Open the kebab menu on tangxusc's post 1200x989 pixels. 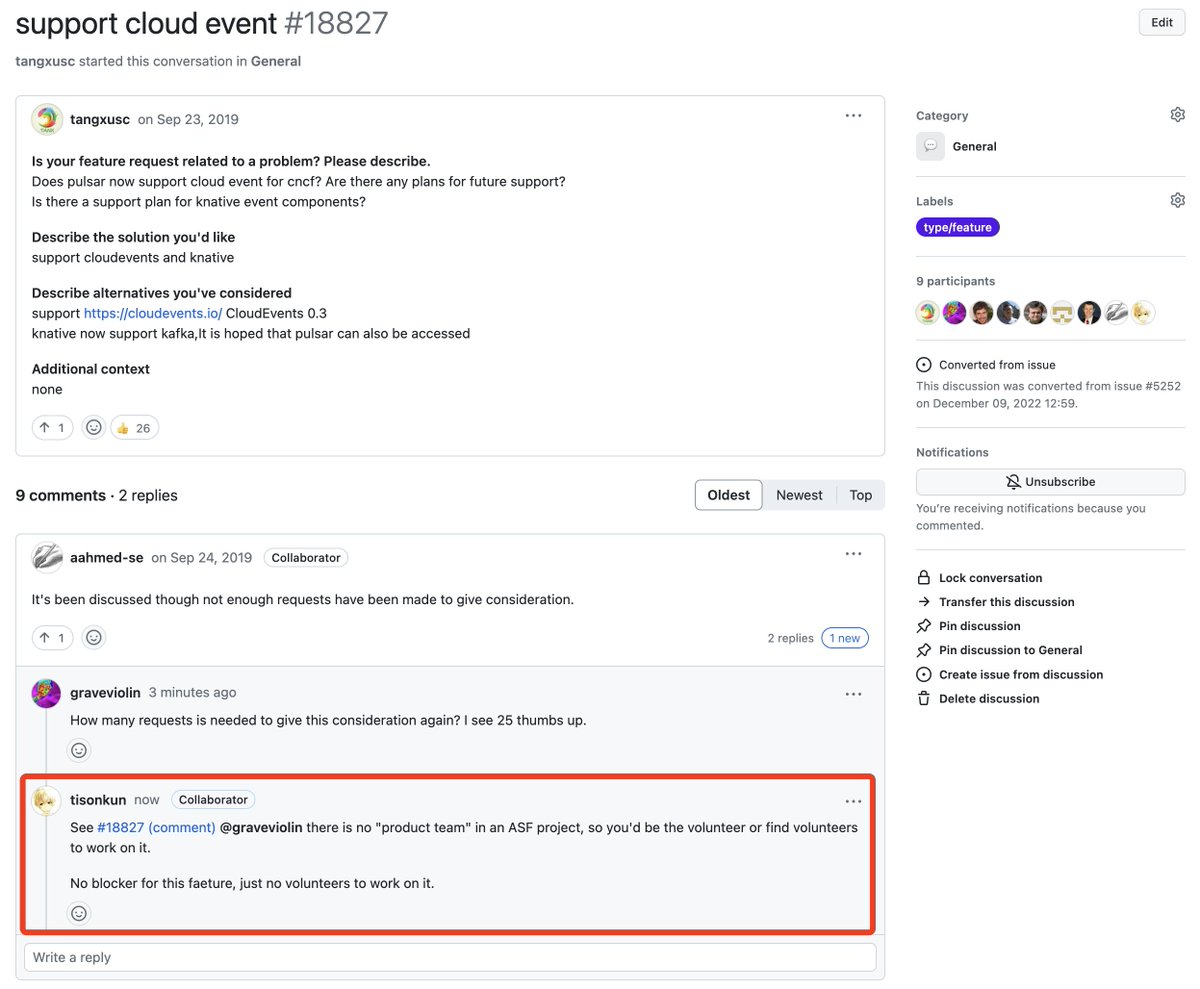(x=853, y=115)
